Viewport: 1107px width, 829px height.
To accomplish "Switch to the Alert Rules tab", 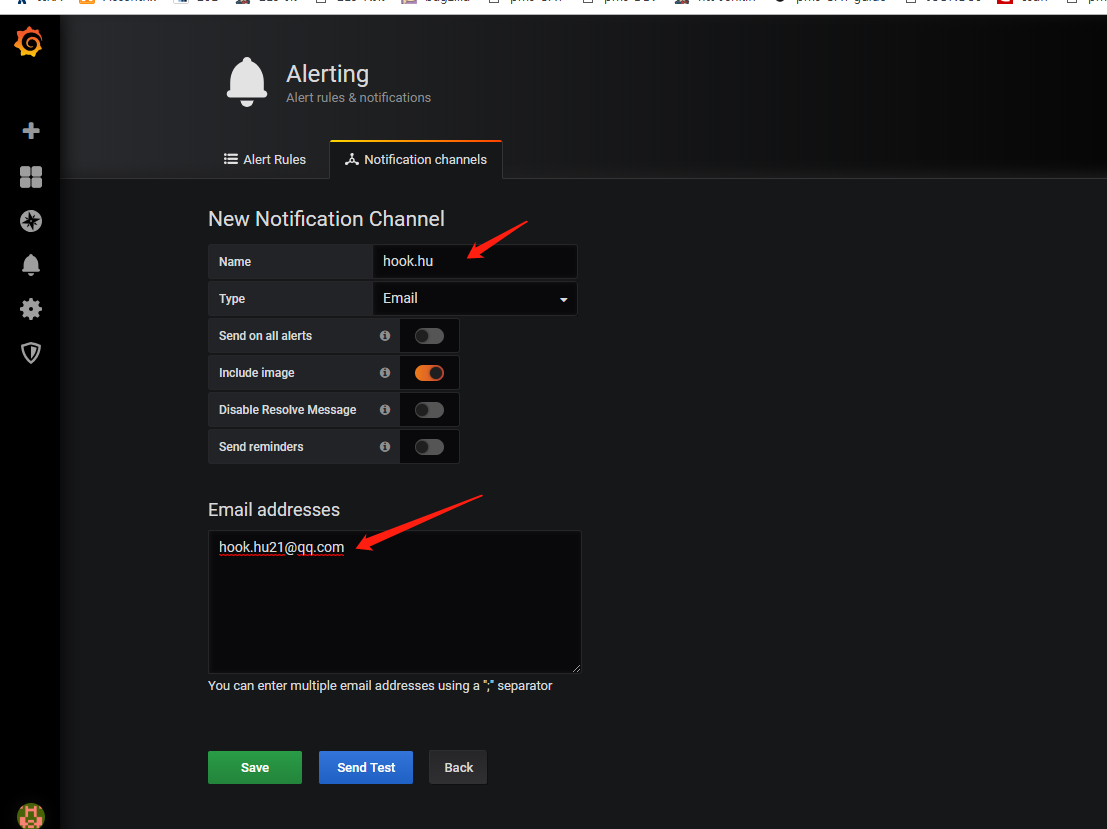I will click(x=264, y=159).
